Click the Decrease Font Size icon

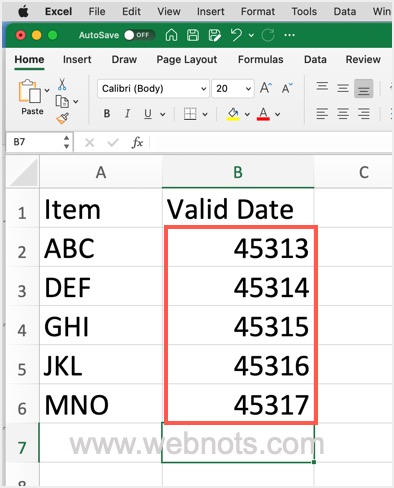[x=287, y=88]
